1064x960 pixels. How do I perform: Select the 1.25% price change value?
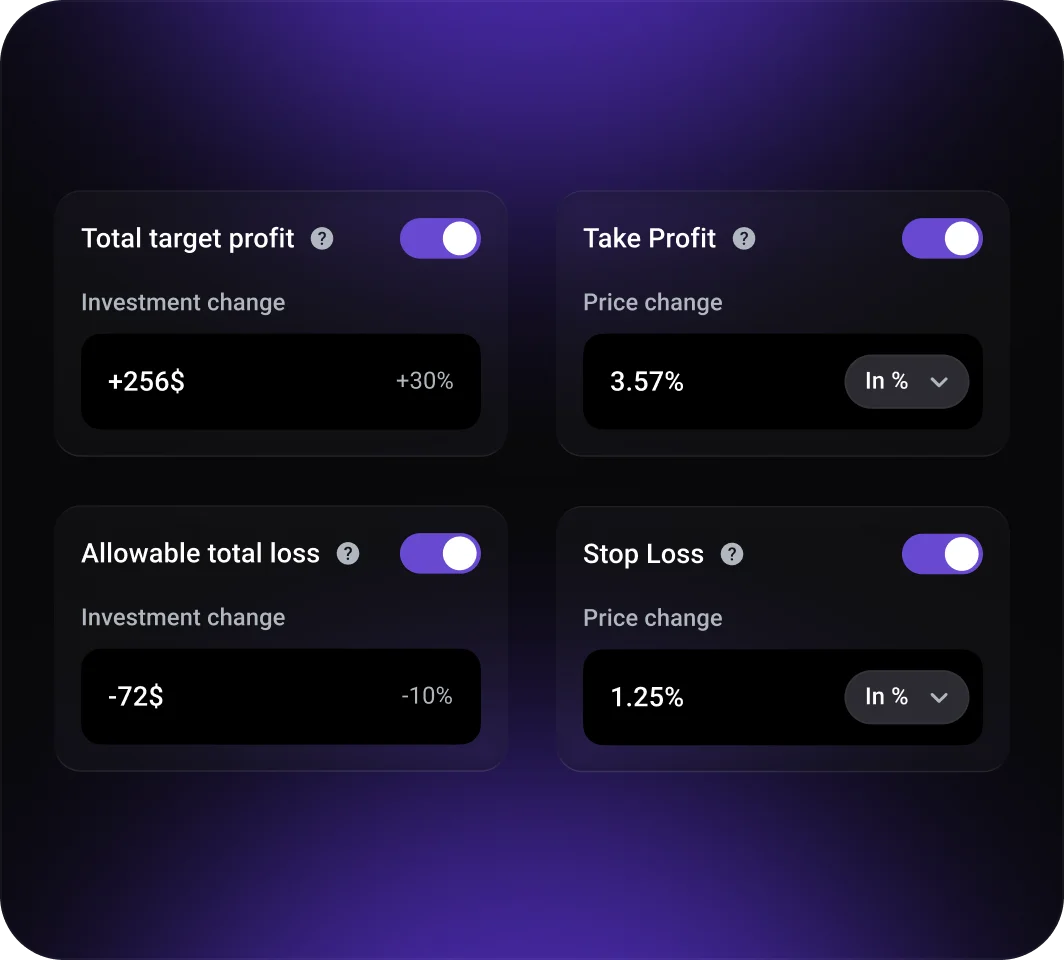[x=647, y=697]
